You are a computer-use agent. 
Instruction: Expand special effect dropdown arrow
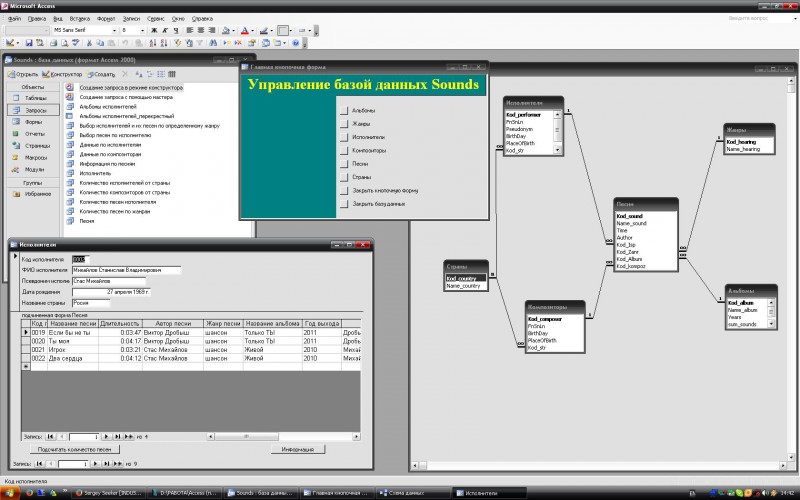[x=310, y=31]
